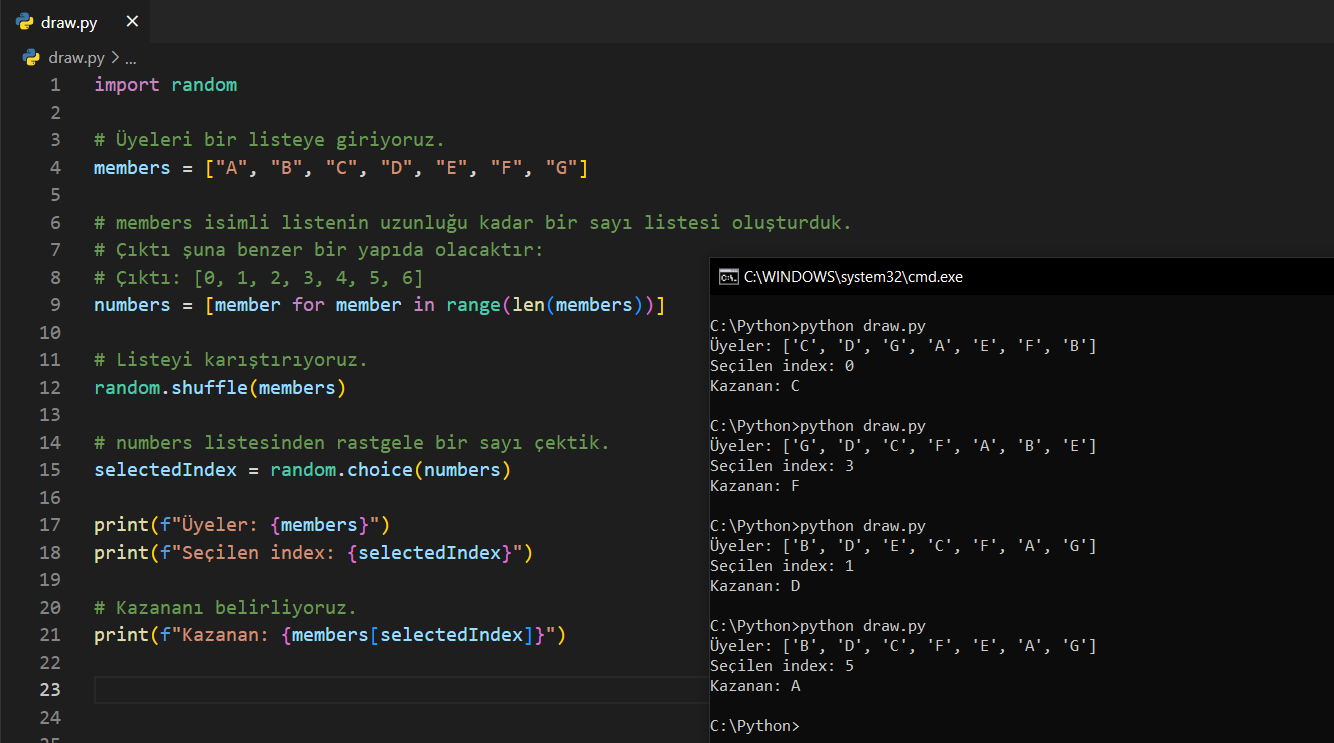Open the cmd.exe window system menu icon
This screenshot has height=743, width=1334.
click(728, 277)
